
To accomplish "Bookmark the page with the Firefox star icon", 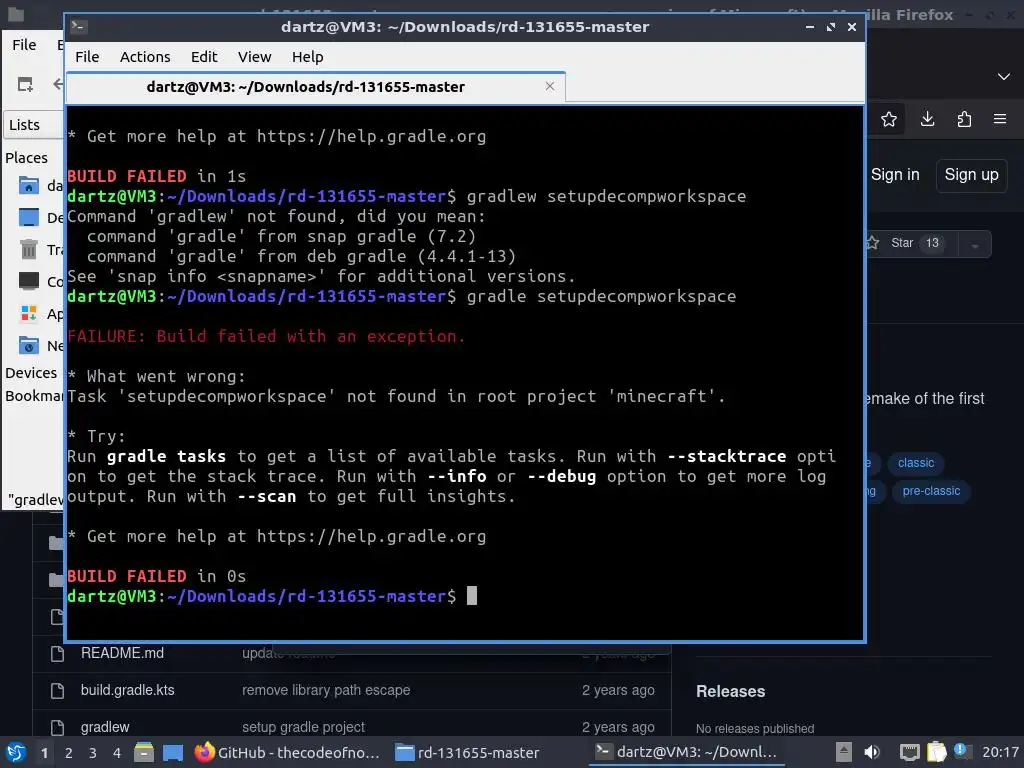I will pyautogui.click(x=889, y=120).
